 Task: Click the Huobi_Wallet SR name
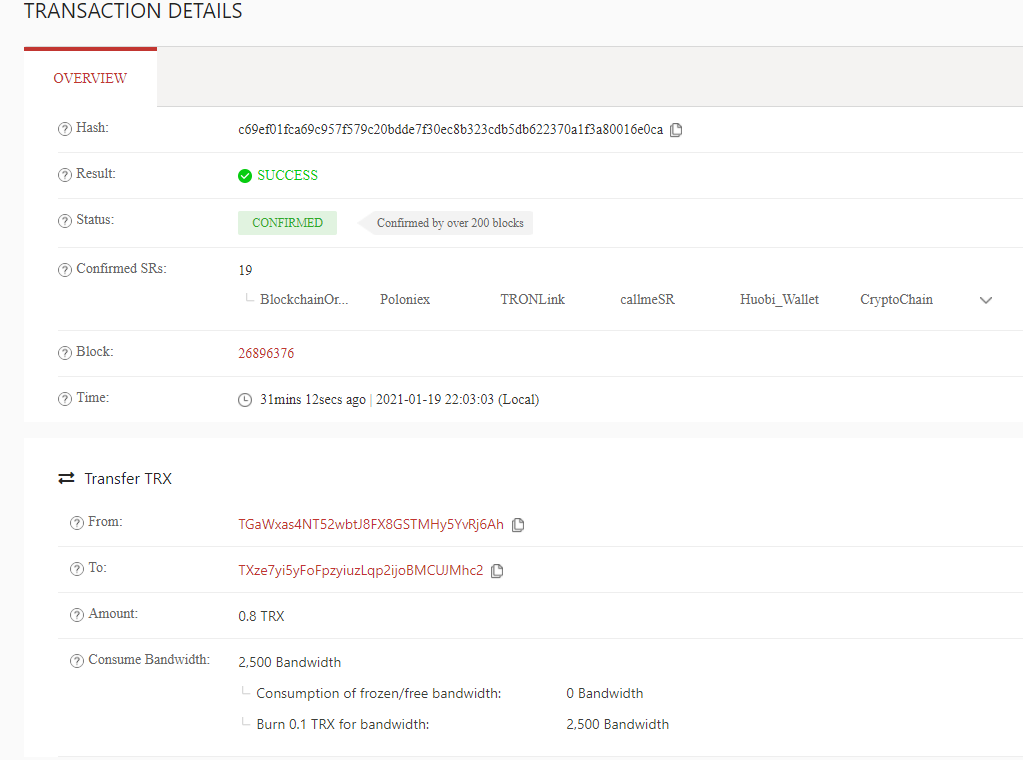(x=779, y=299)
